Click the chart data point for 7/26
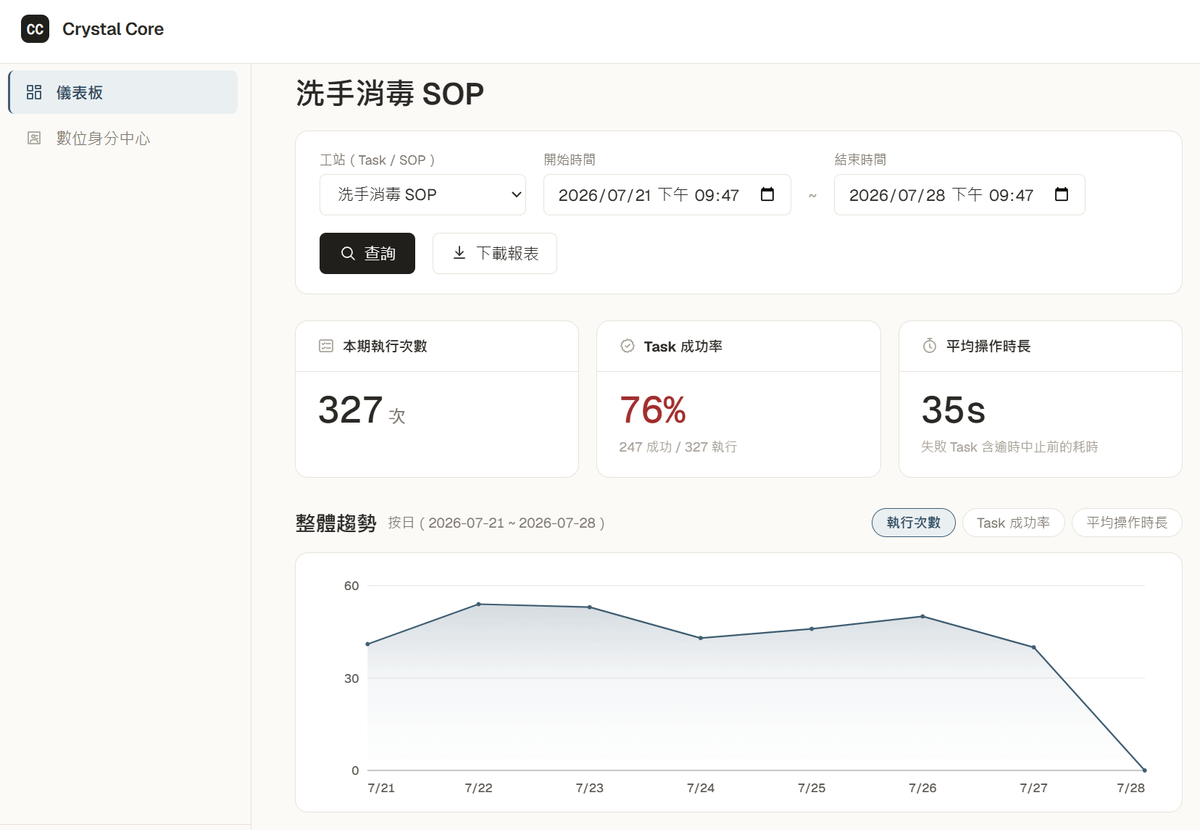 click(922, 616)
